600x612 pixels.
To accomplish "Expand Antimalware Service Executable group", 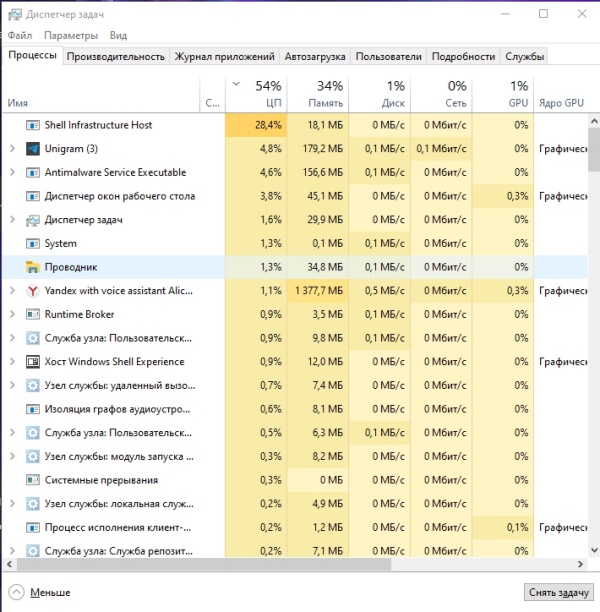I will [12, 173].
